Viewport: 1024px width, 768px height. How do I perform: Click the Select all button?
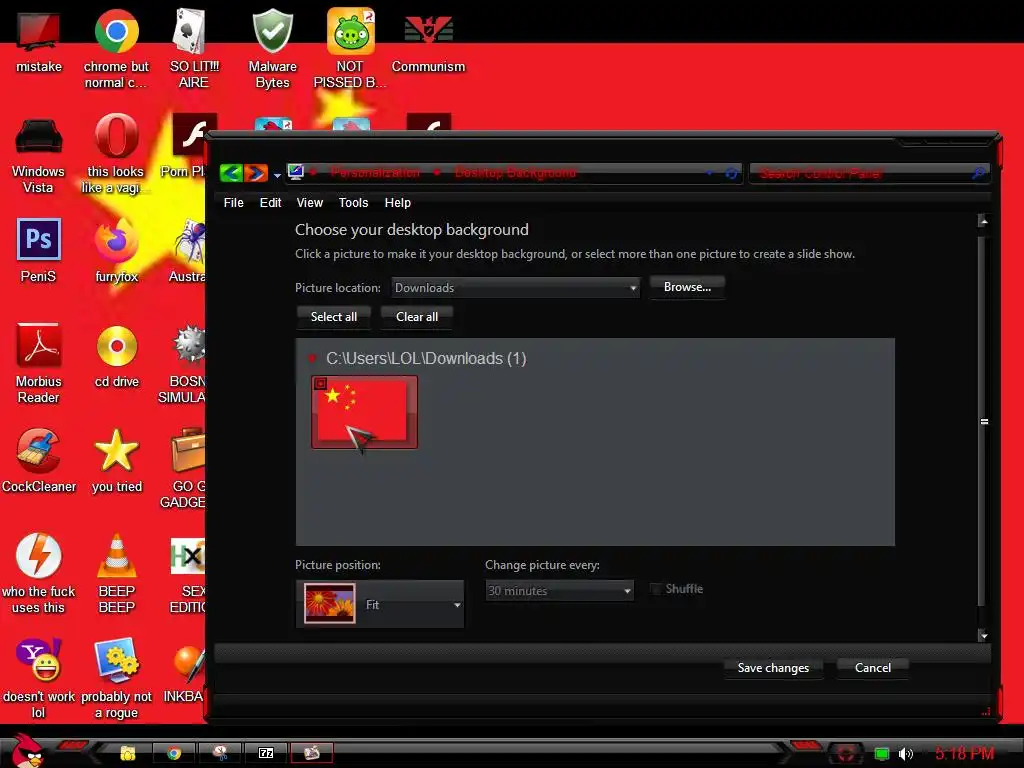(x=334, y=317)
